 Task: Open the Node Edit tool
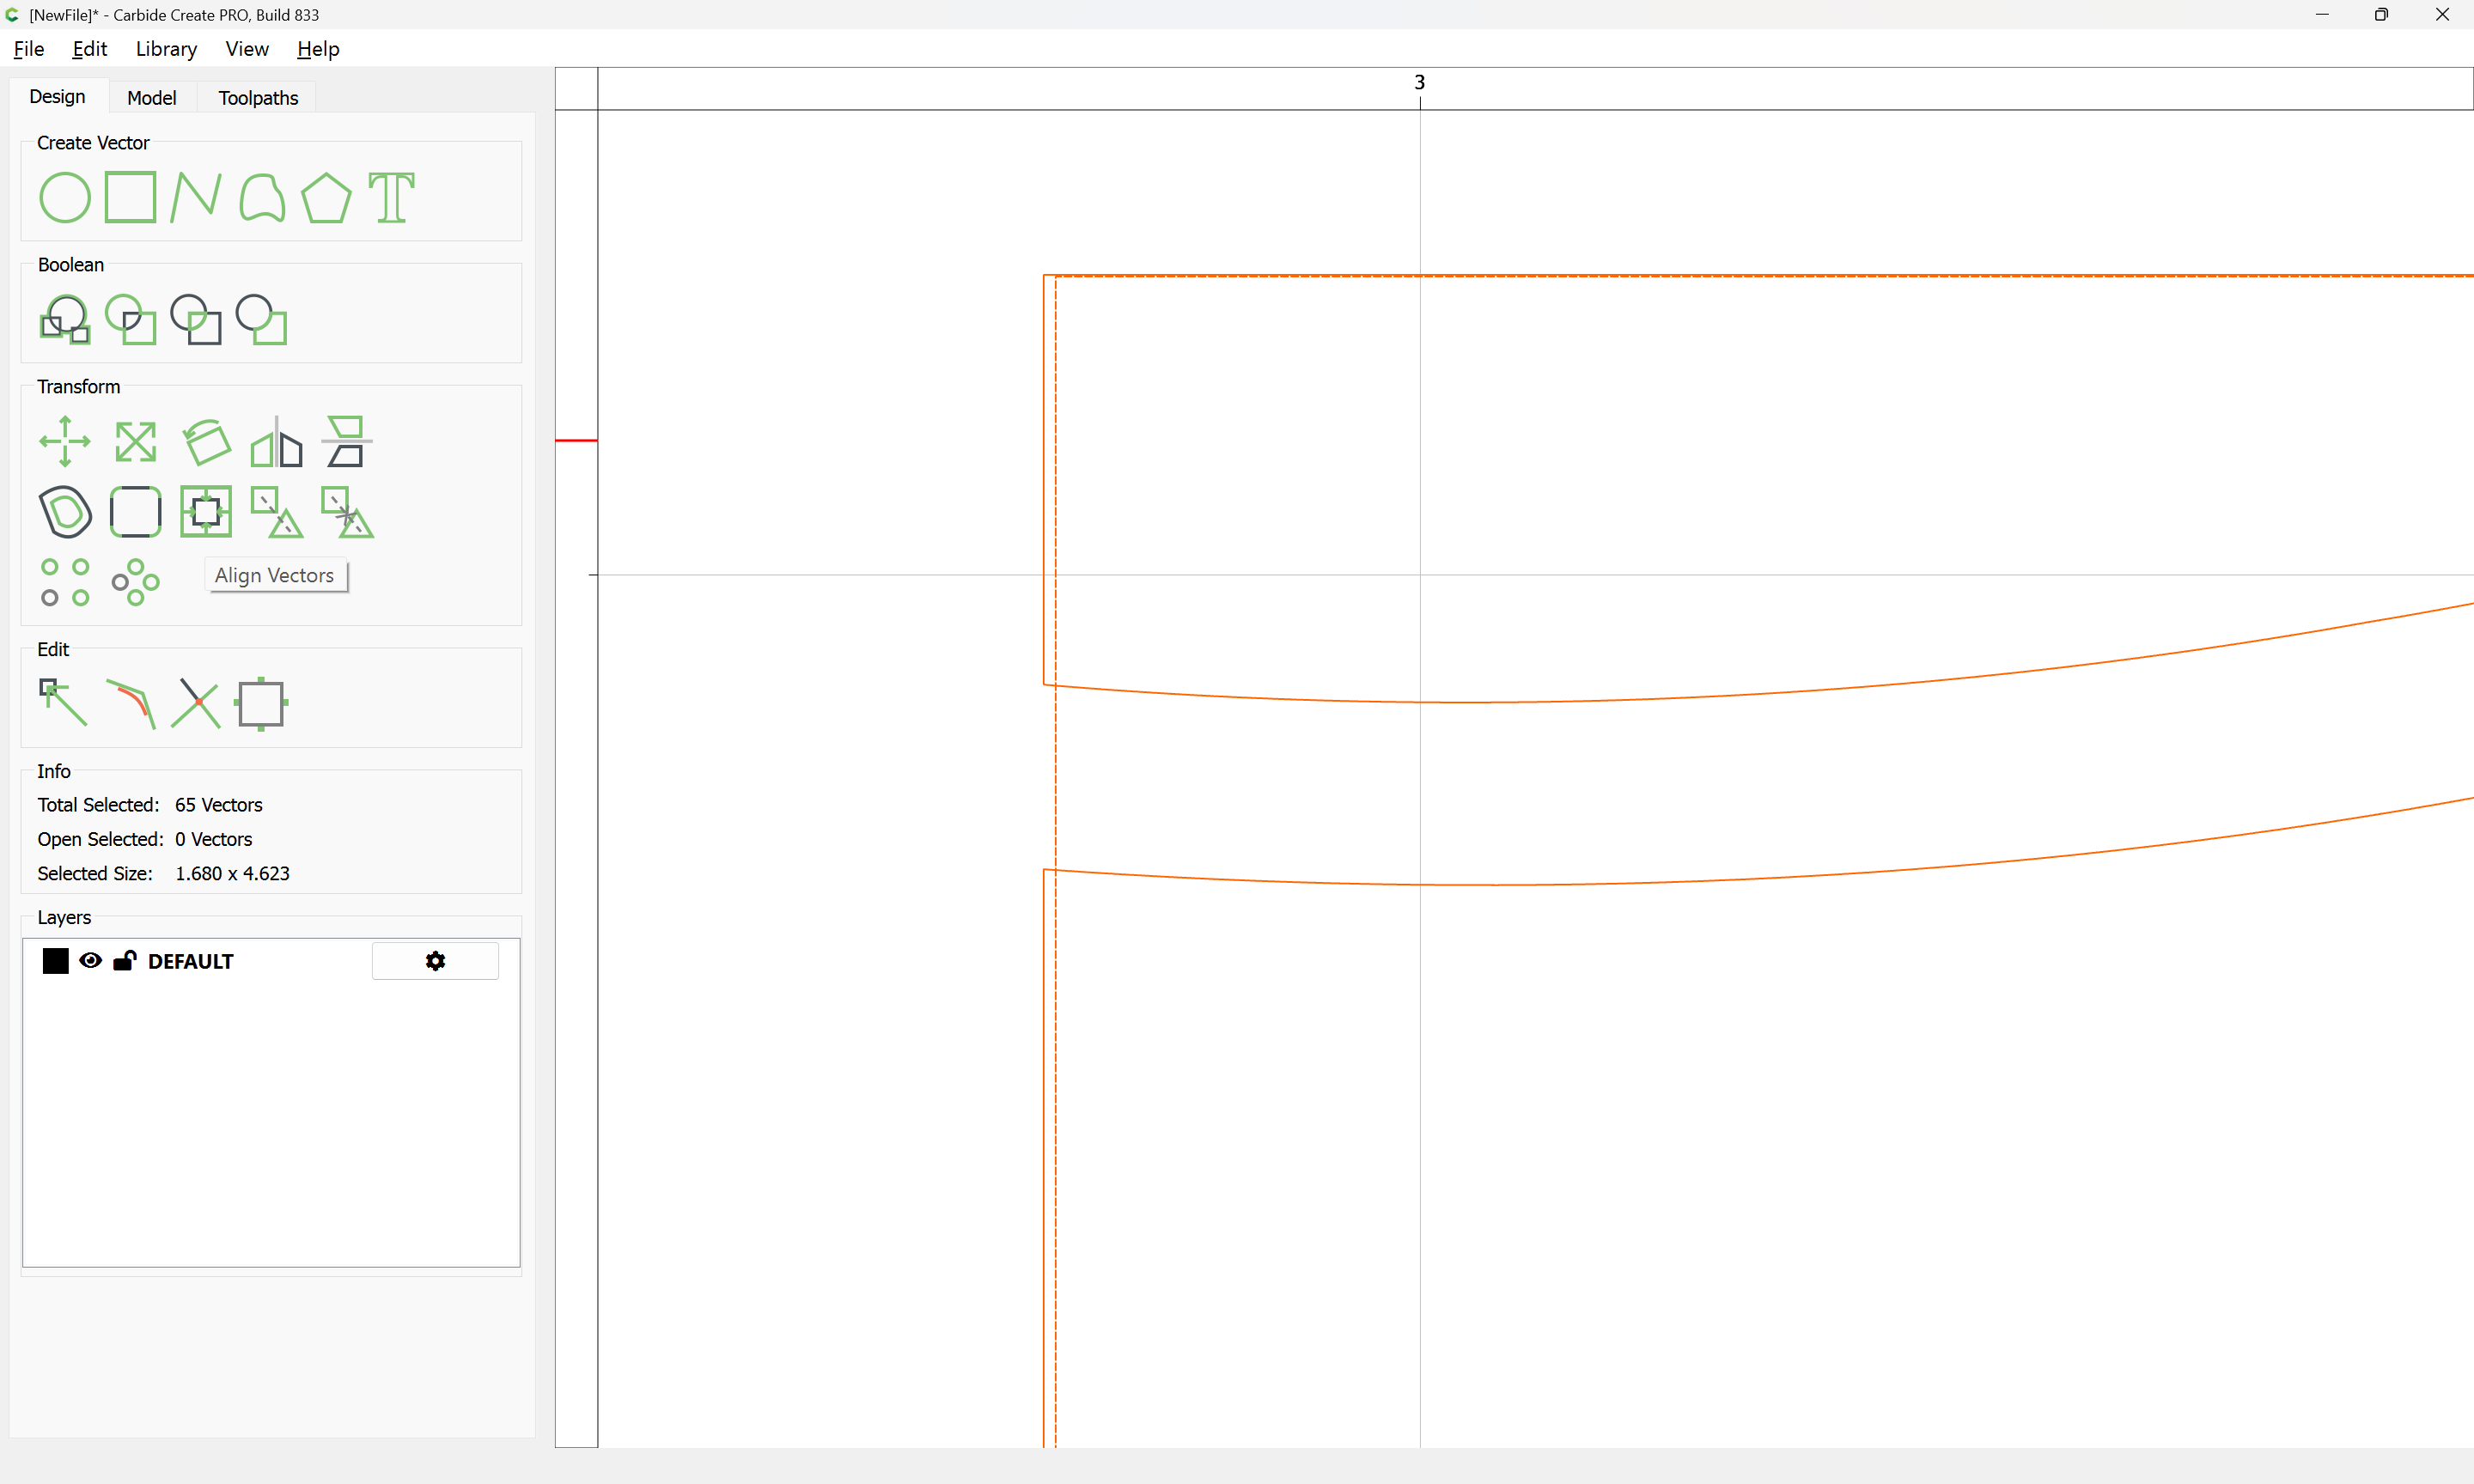(62, 702)
